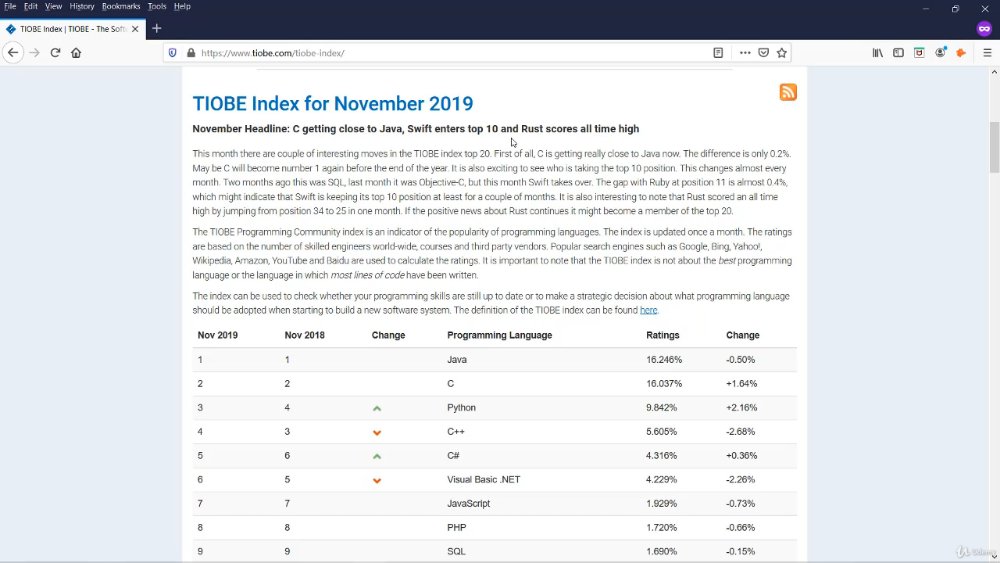Select the 'JavaScript' language cell
Viewport: 1000px width, 563px height.
click(468, 503)
